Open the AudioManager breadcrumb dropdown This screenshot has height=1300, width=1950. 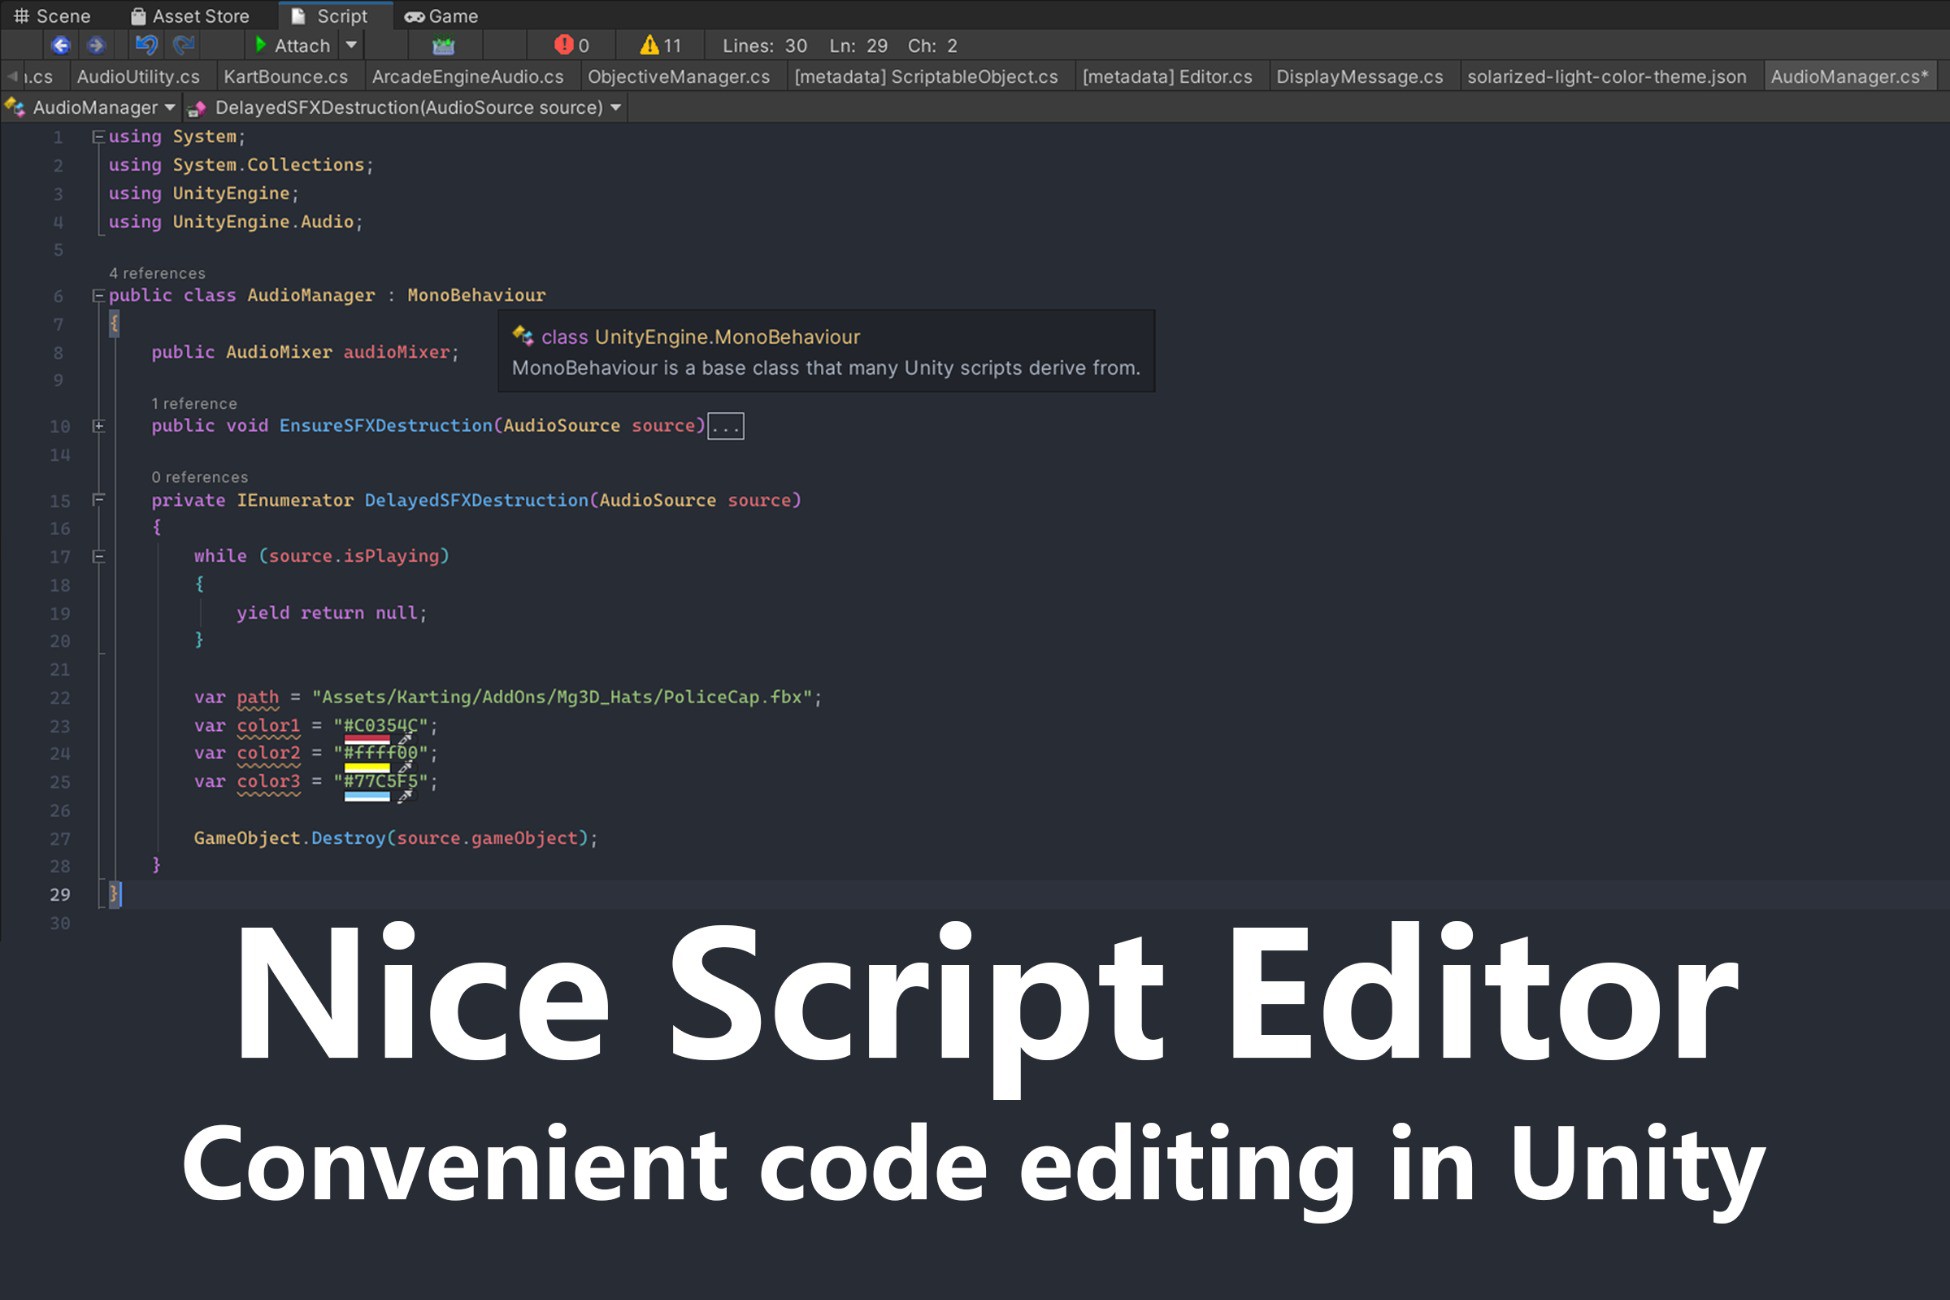pyautogui.click(x=170, y=107)
